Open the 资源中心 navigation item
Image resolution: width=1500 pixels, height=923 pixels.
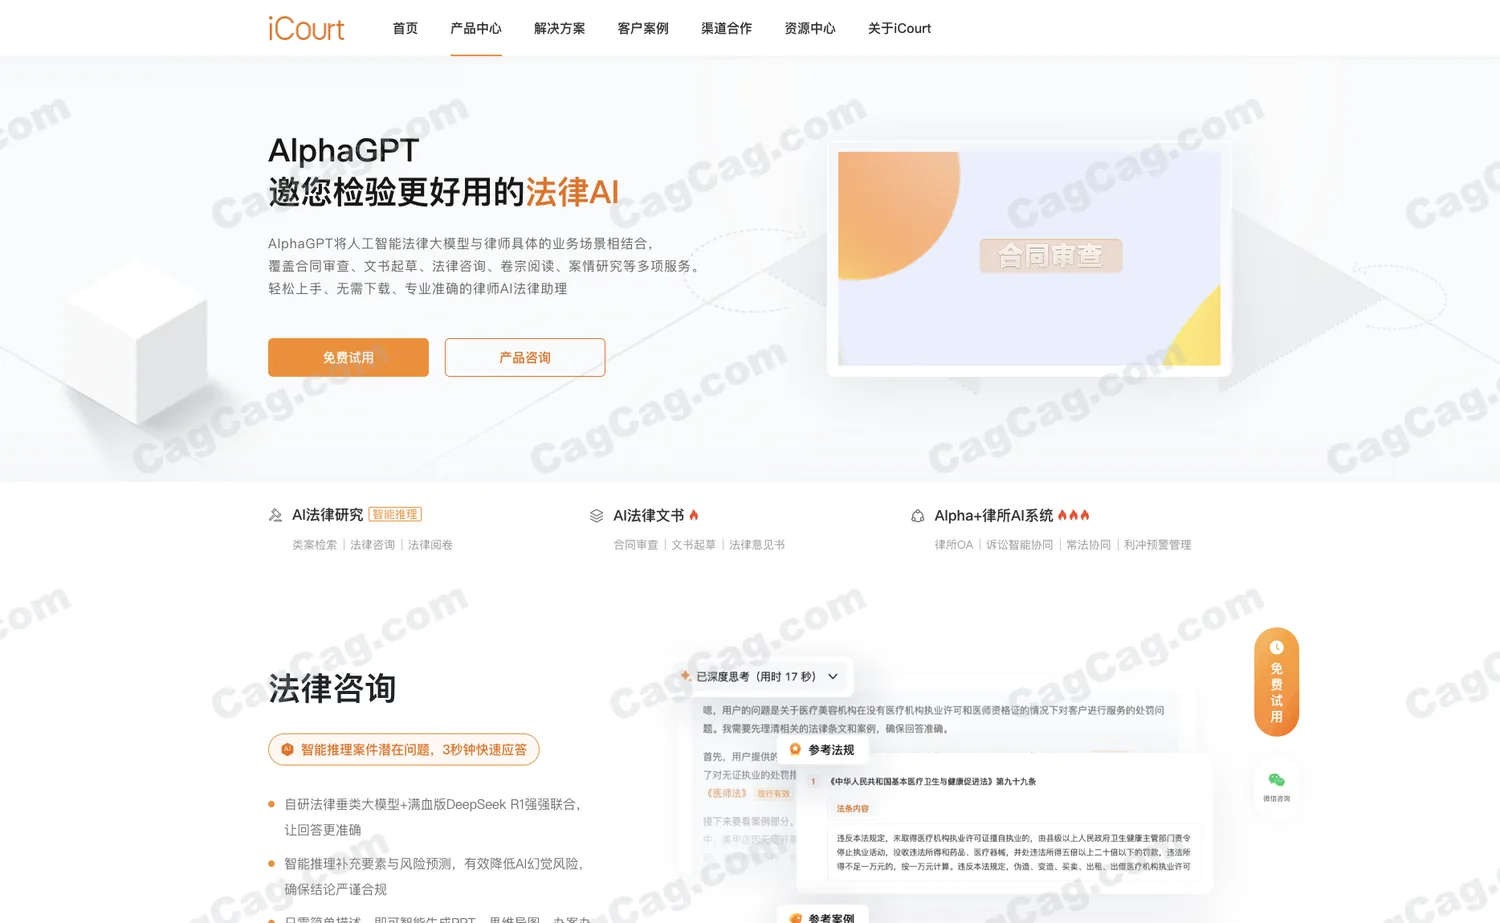[x=810, y=28]
